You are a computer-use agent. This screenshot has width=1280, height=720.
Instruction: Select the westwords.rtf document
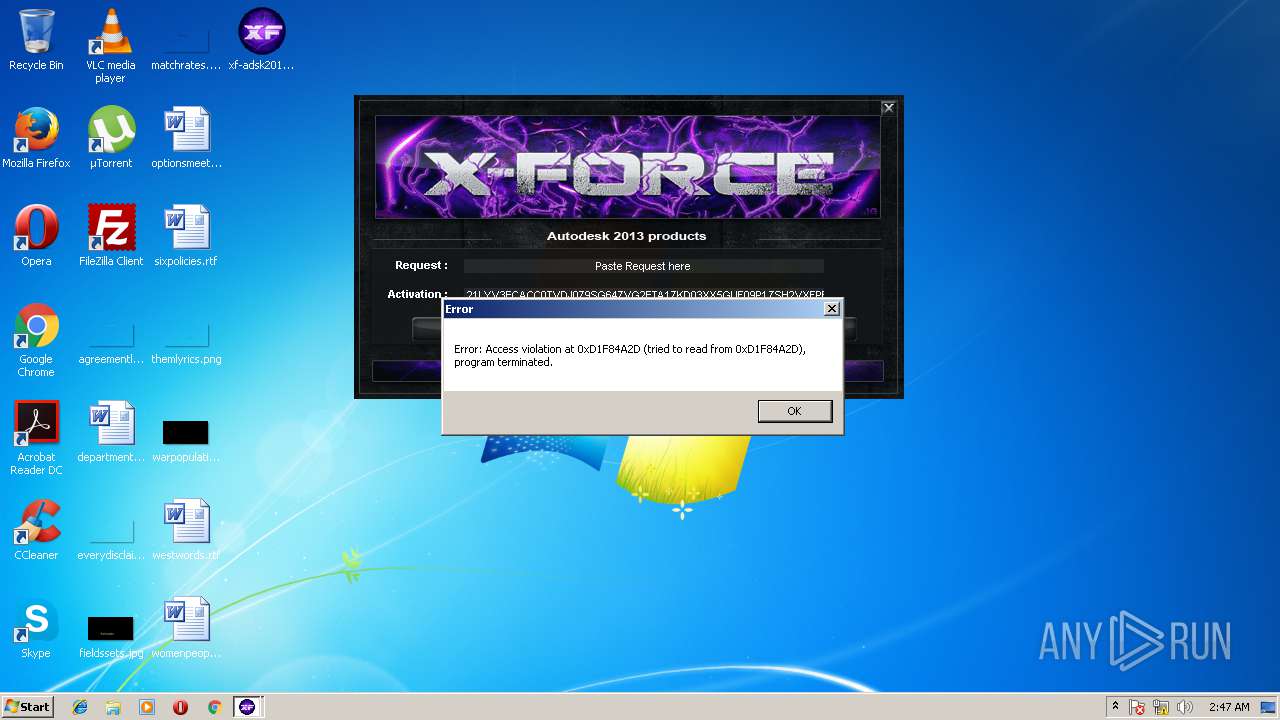pyautogui.click(x=186, y=531)
